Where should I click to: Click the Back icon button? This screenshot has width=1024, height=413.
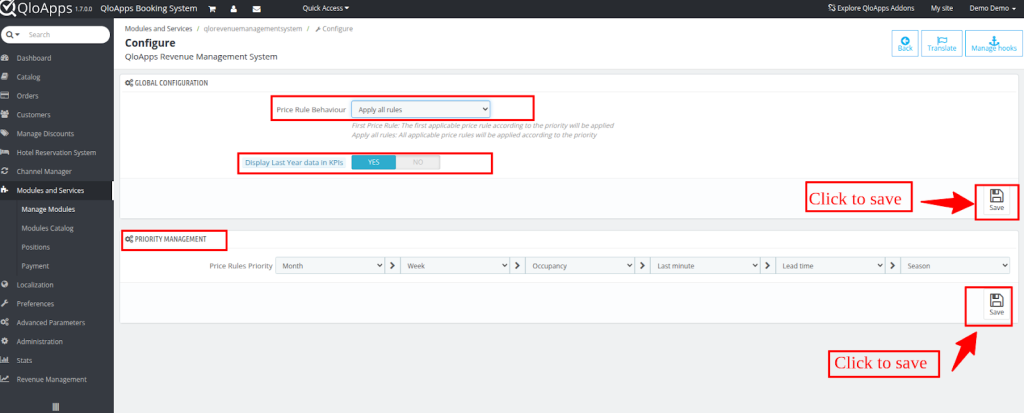point(905,43)
